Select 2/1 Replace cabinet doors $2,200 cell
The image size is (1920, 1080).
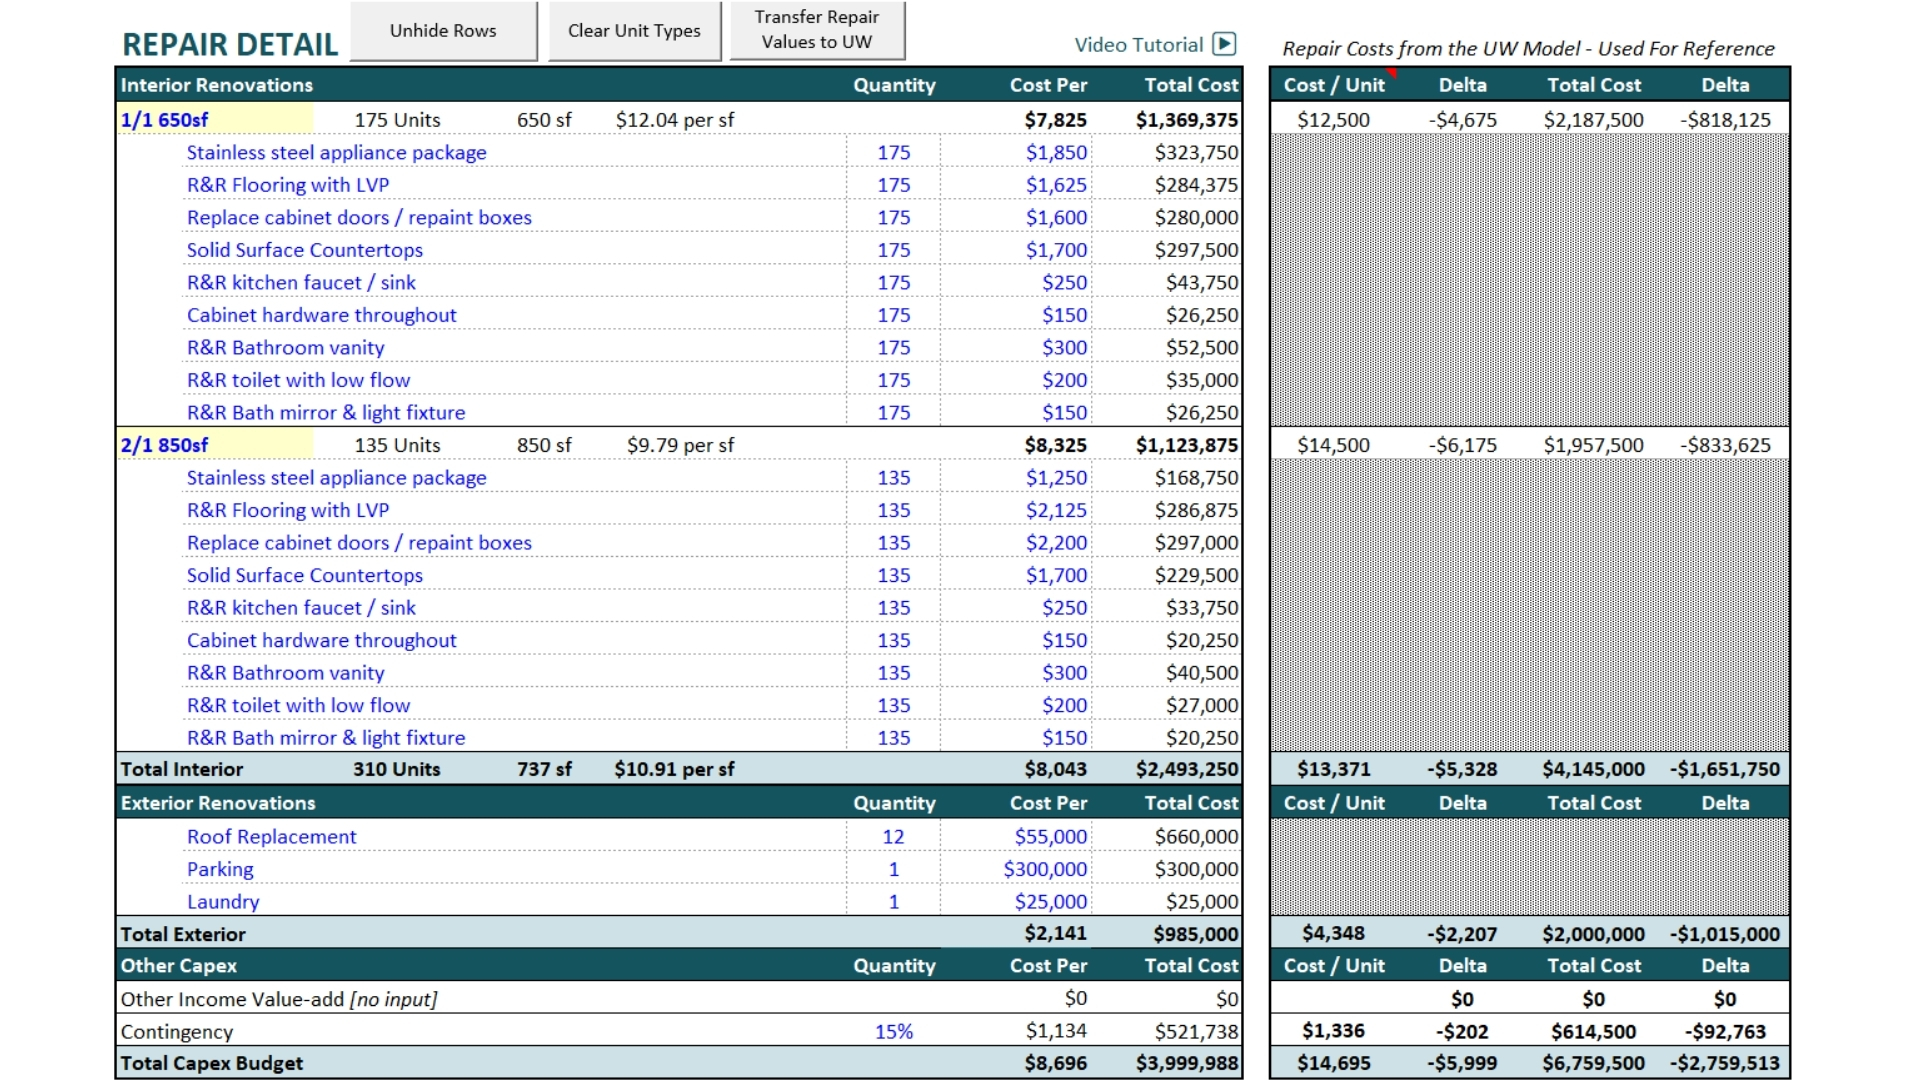pos(1055,543)
